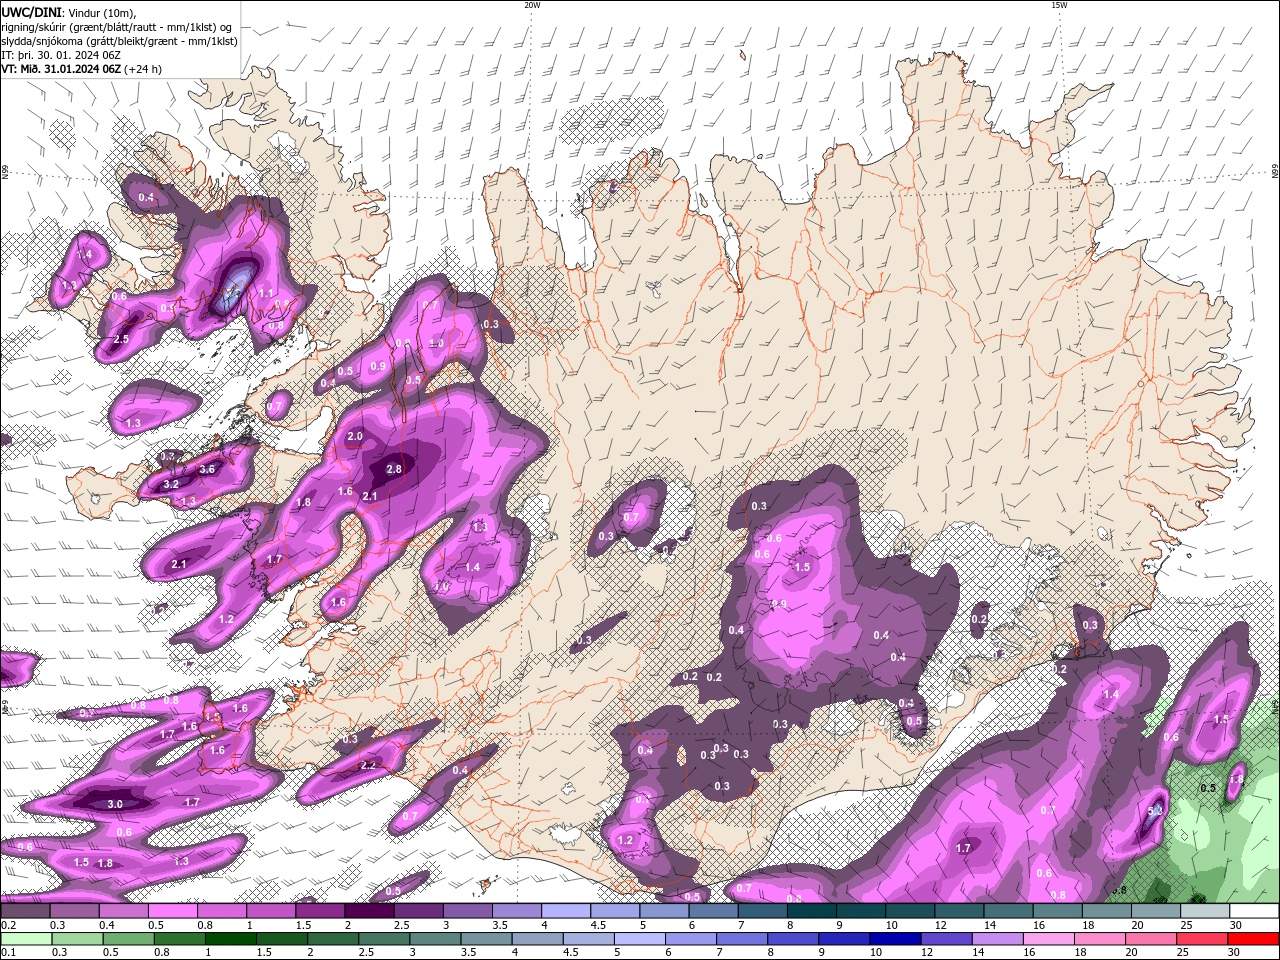Select the 30 label at the end of the red legend row
The height and width of the screenshot is (960, 1280).
click(x=1236, y=952)
